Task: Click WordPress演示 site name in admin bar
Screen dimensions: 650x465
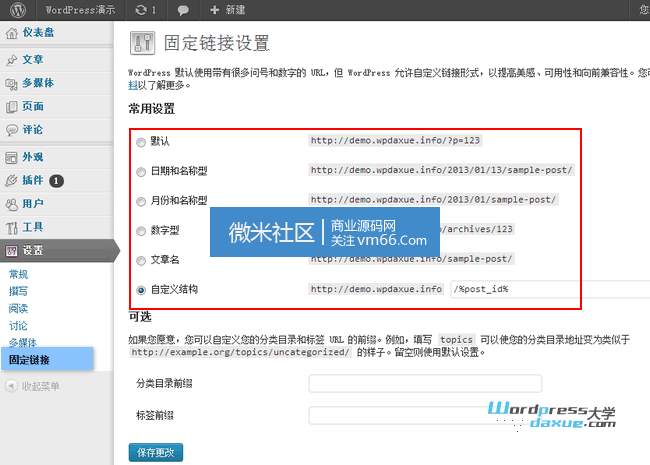Action: pos(80,10)
